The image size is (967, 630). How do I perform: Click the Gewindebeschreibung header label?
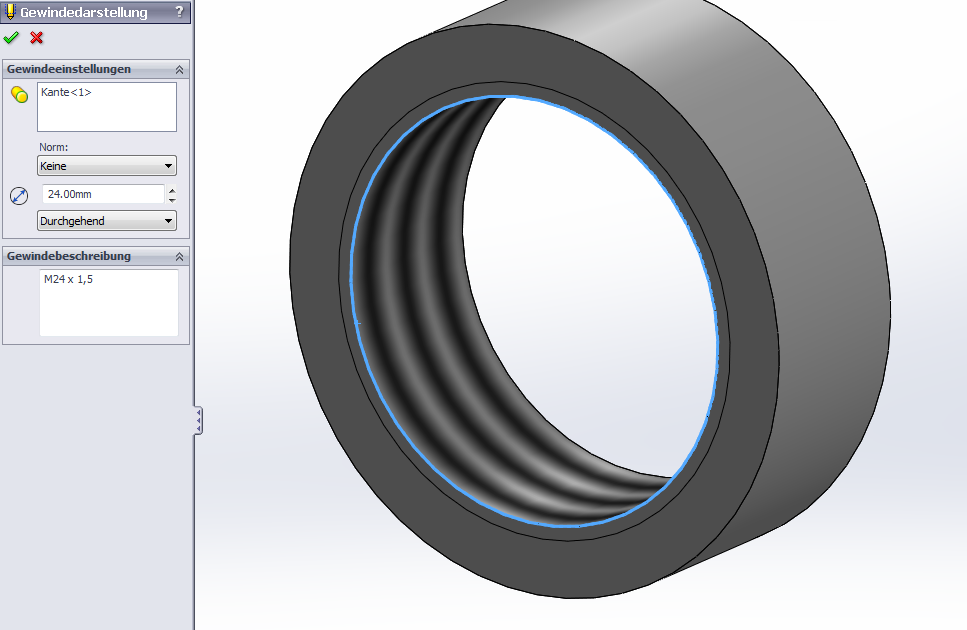[69, 256]
